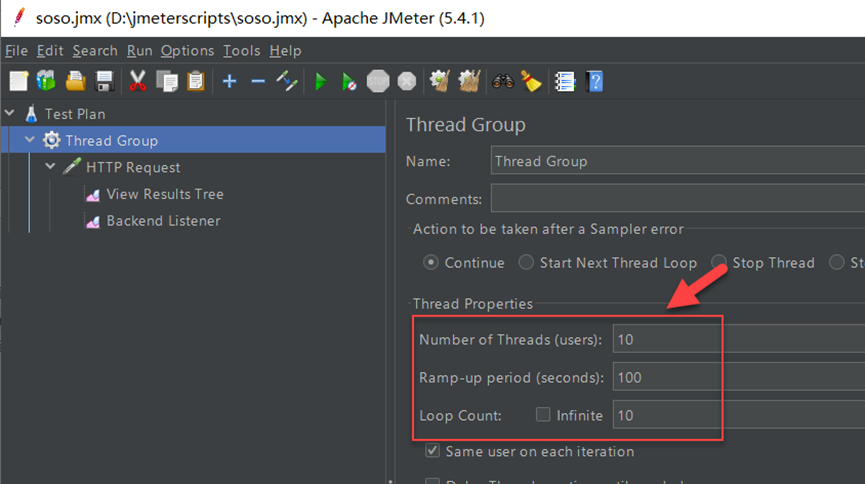
Task: Select the Continue radio button
Action: click(x=431, y=262)
